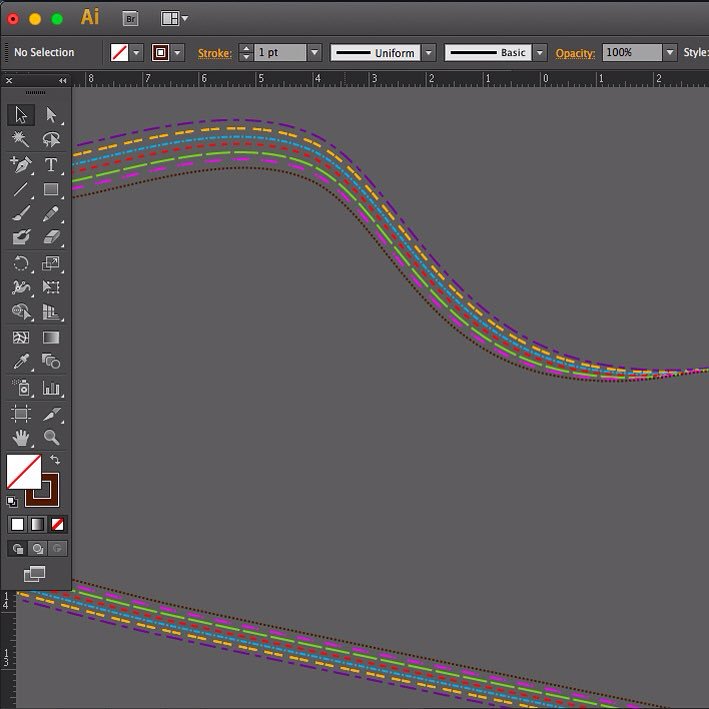Screen dimensions: 709x709
Task: Open the Basic brush definition dropdown
Action: pyautogui.click(x=540, y=52)
